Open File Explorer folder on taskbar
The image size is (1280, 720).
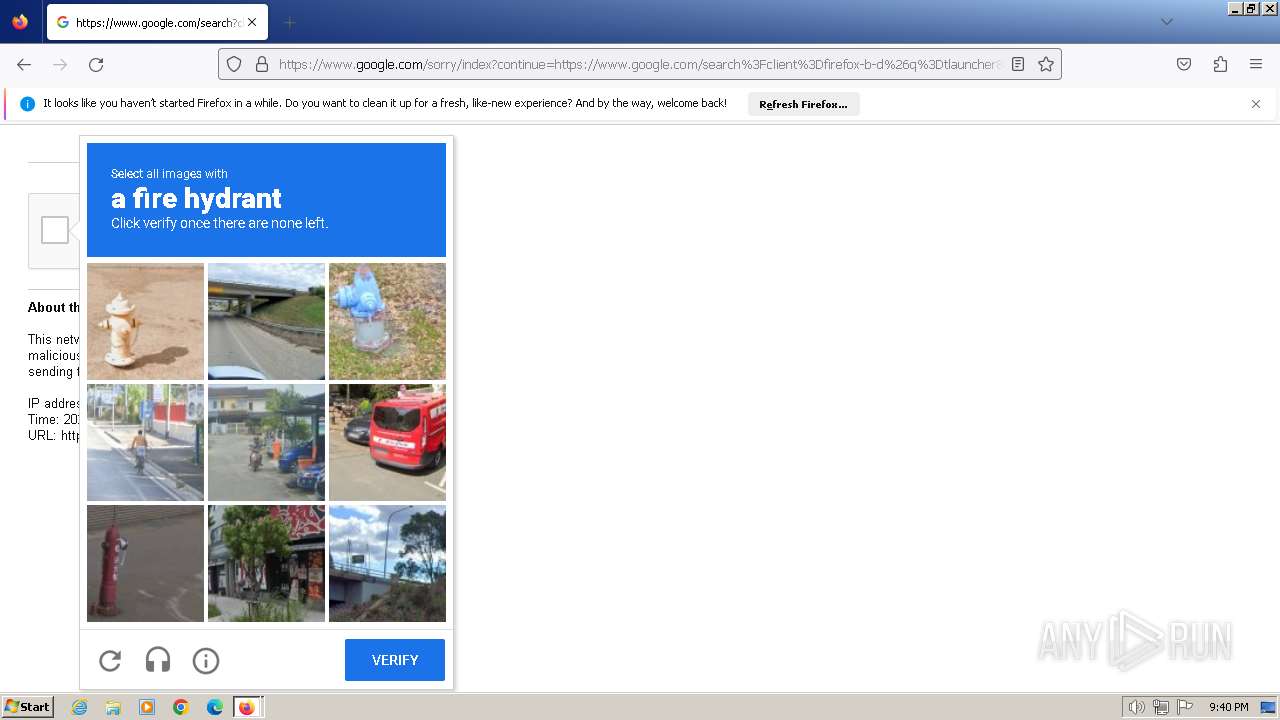point(113,707)
